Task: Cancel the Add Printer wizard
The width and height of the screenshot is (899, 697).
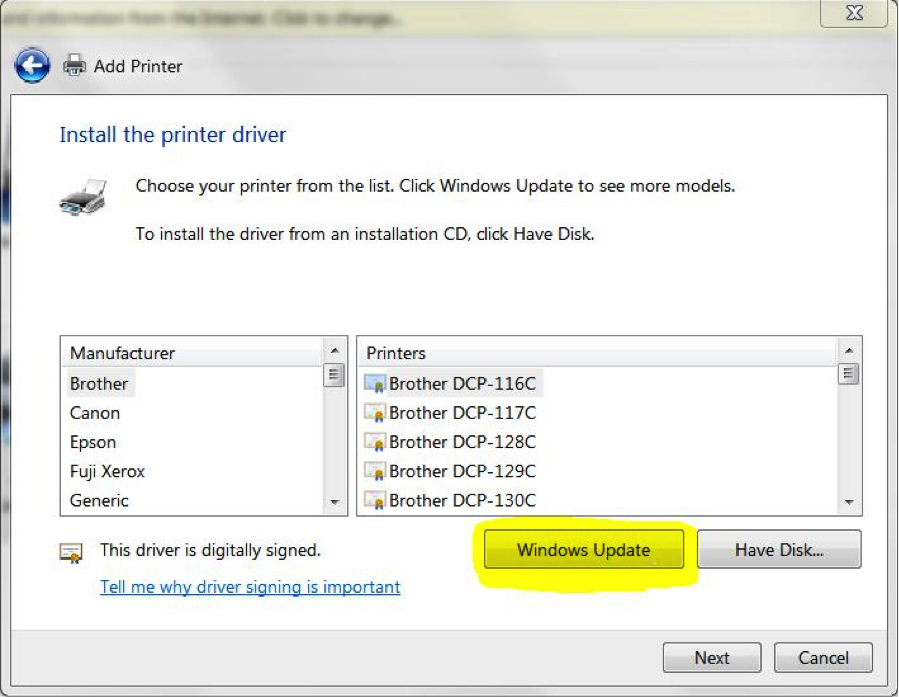Action: tap(822, 658)
